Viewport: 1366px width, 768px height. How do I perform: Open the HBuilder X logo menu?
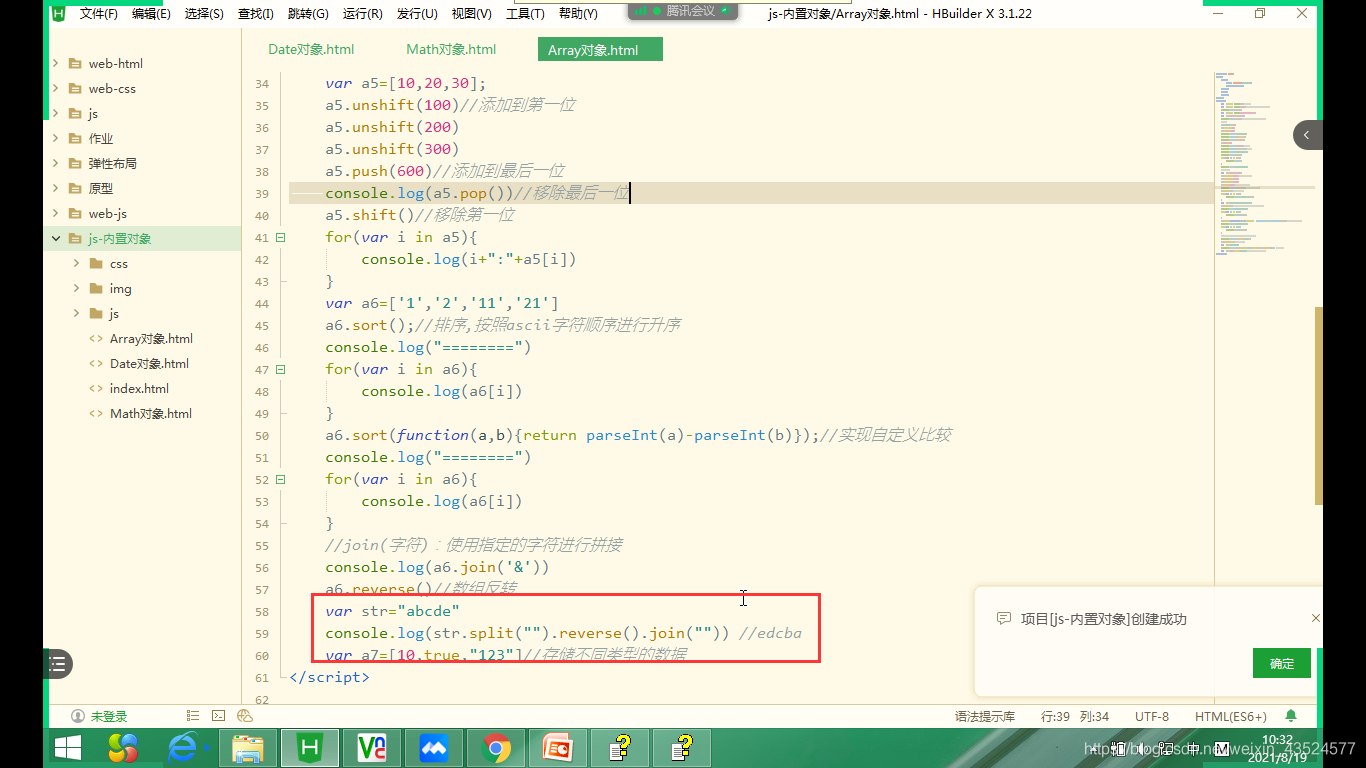[58, 13]
